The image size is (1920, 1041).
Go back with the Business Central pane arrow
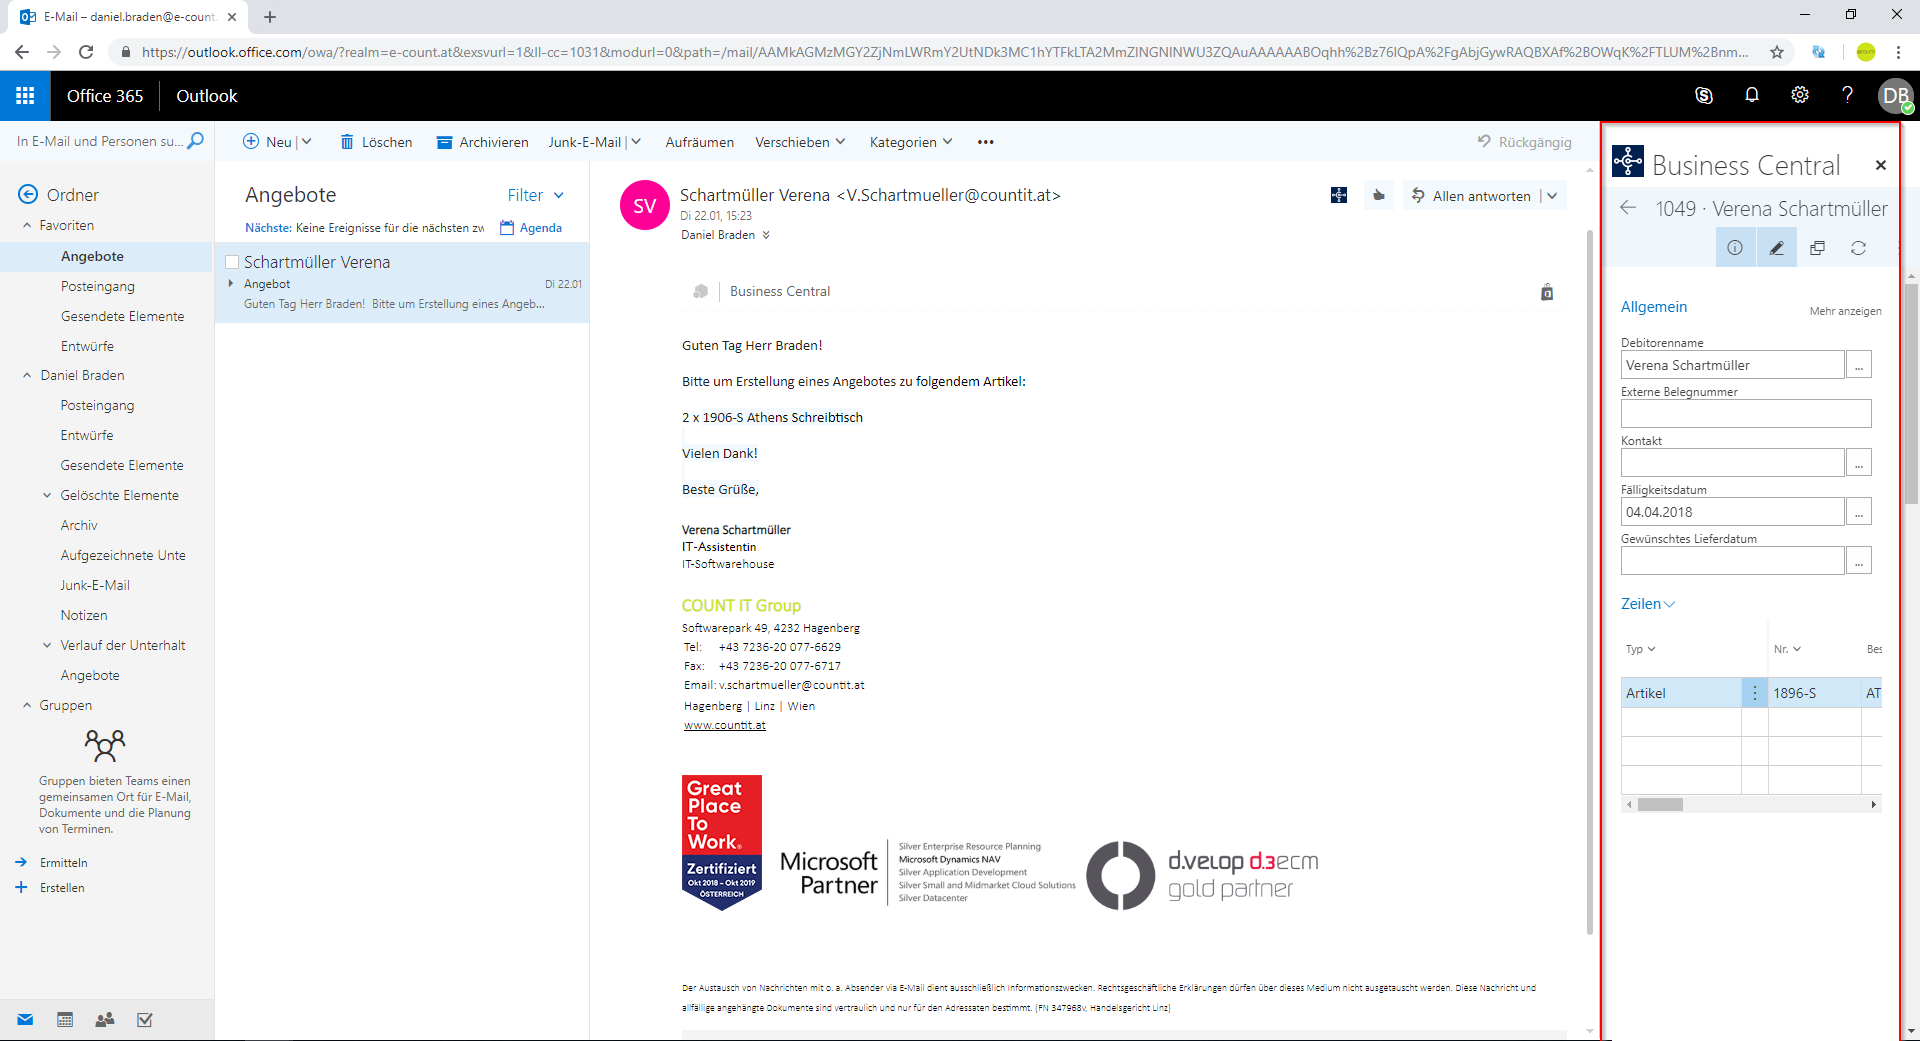pyautogui.click(x=1628, y=208)
